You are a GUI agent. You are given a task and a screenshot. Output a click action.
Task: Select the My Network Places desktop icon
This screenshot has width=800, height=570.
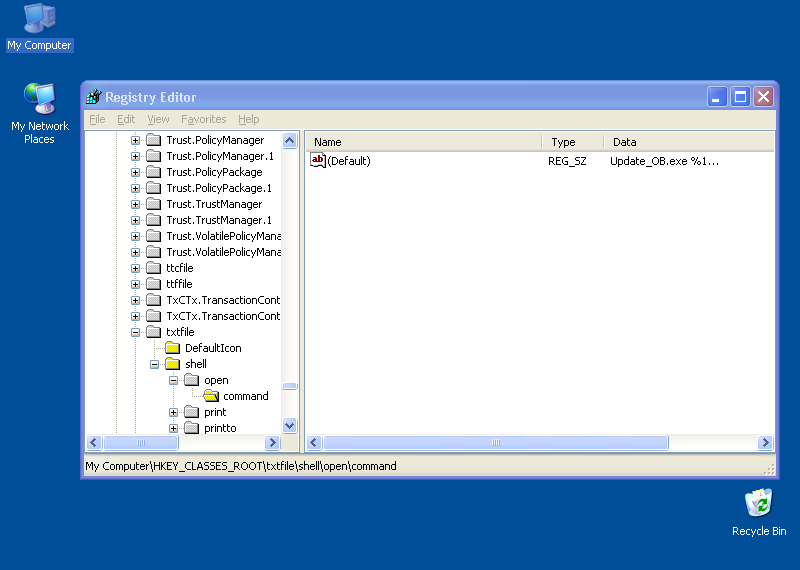tap(39, 113)
